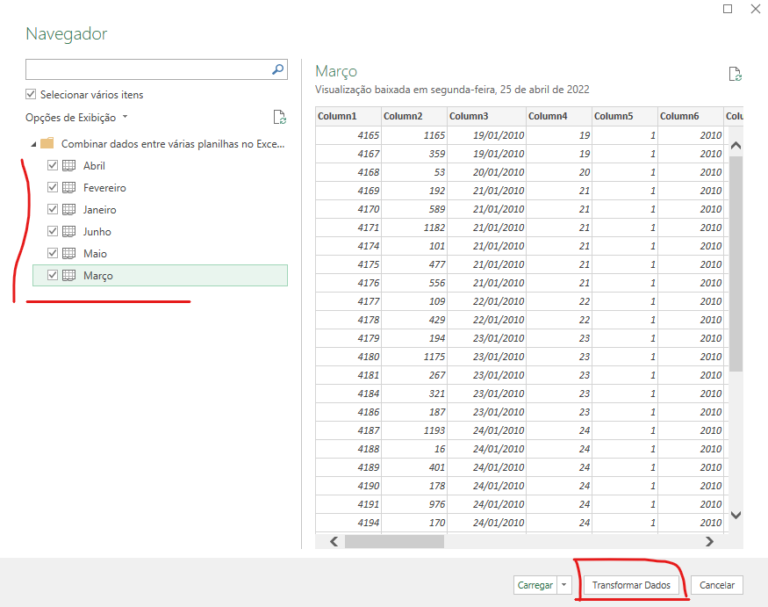Uncheck the Maio sheet checkbox
Screen dimensions: 768x607
[52, 253]
